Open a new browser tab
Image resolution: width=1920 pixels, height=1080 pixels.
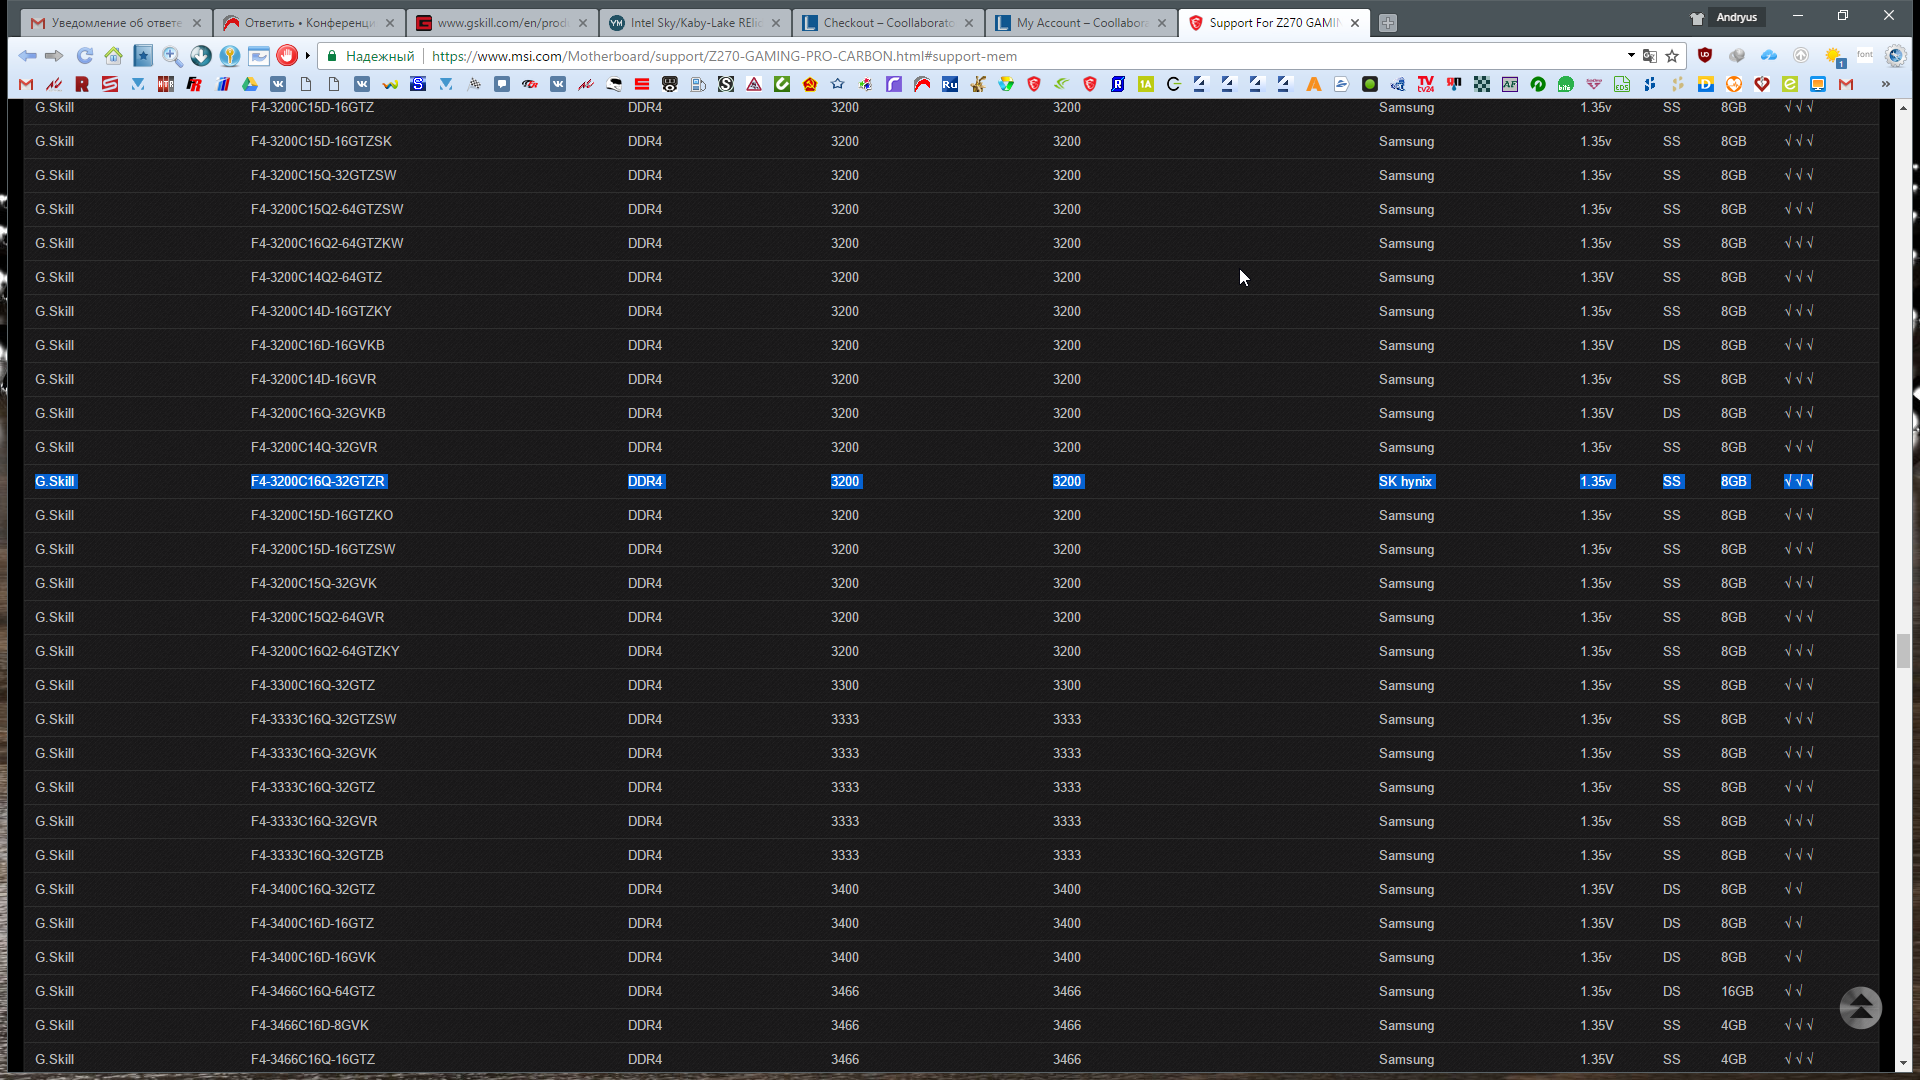coord(1387,23)
